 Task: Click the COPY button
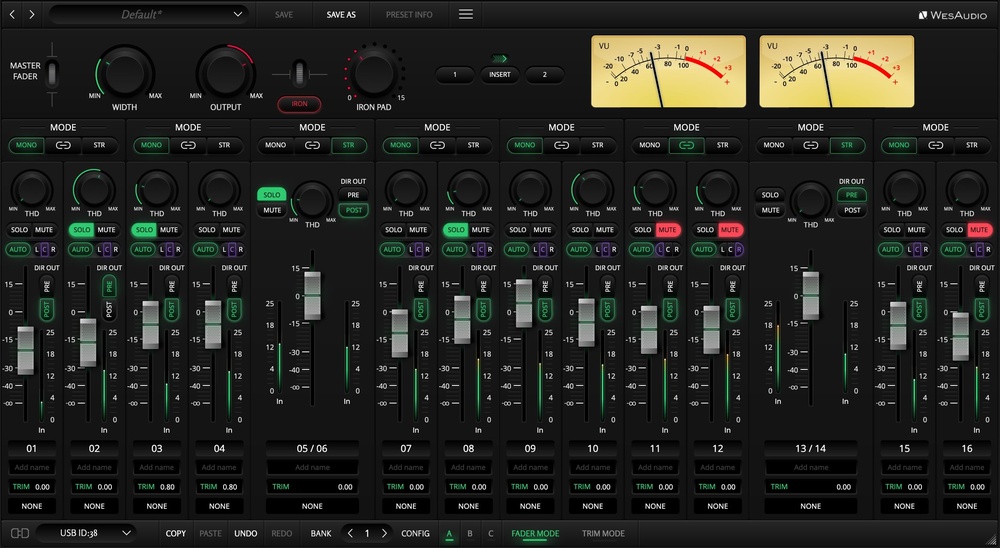tap(176, 534)
